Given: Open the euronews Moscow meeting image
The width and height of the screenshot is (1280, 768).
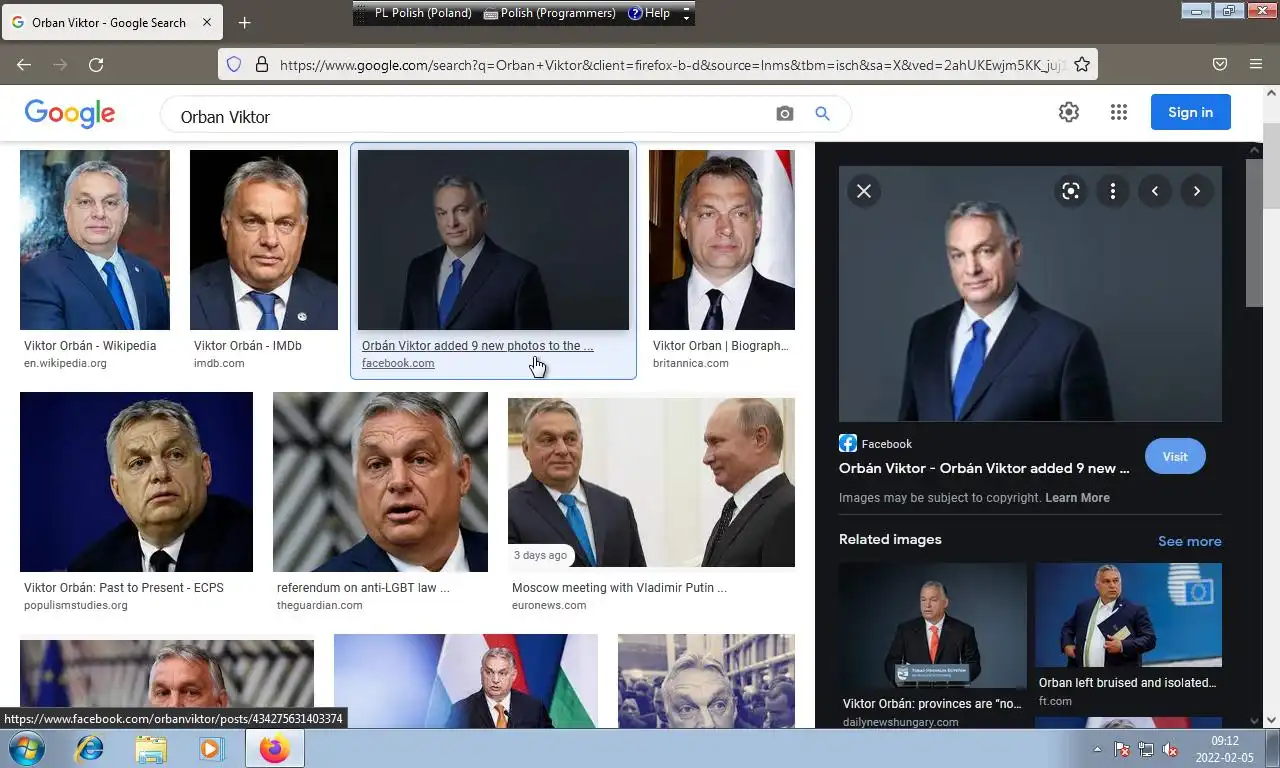Looking at the screenshot, I should pyautogui.click(x=651, y=482).
